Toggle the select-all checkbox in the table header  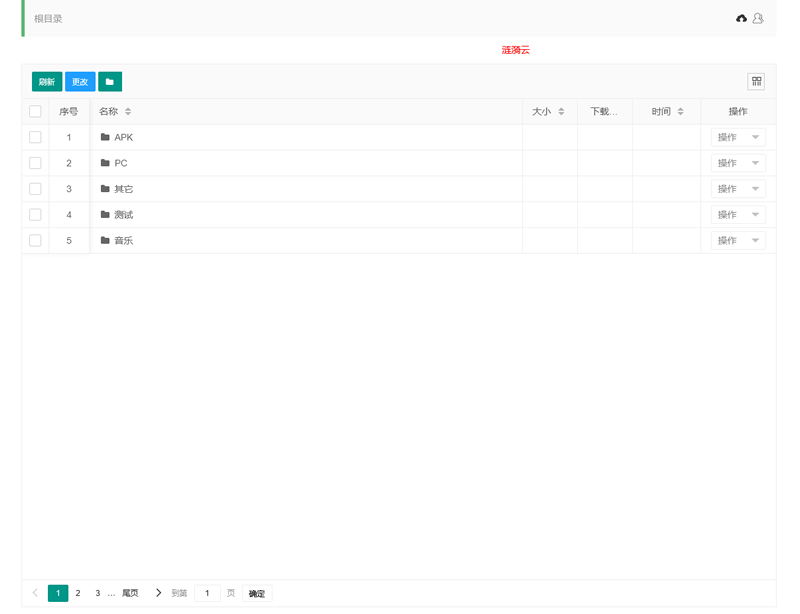click(x=35, y=111)
